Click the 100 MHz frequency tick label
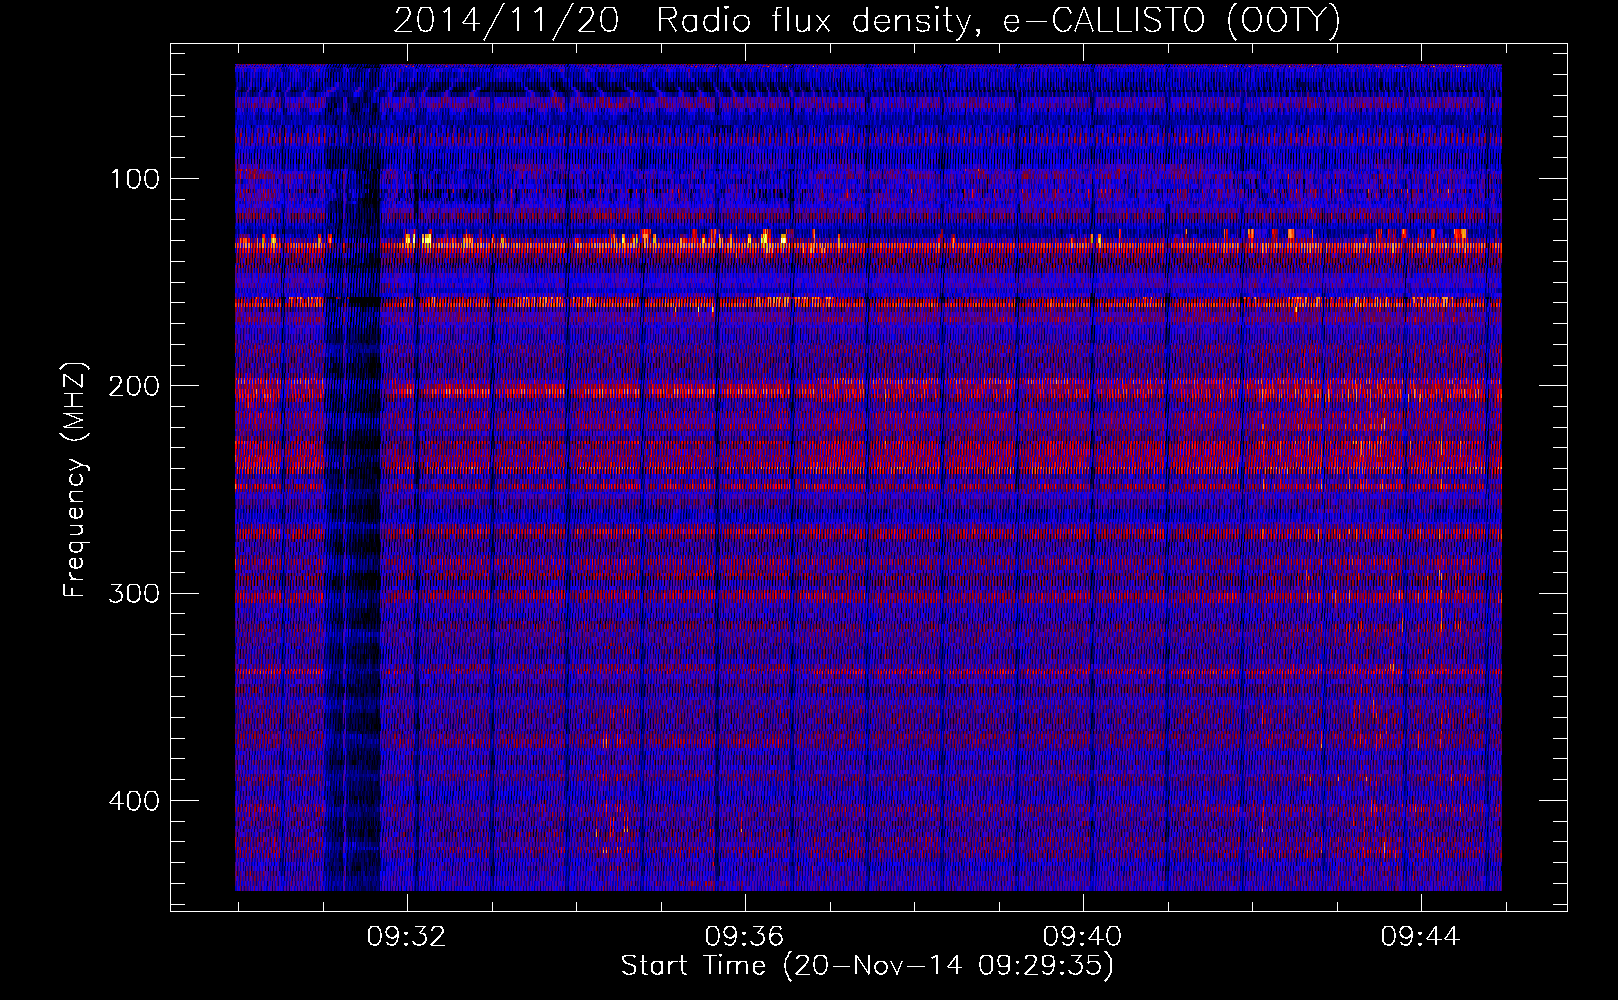The width and height of the screenshot is (1618, 1000). 135,179
